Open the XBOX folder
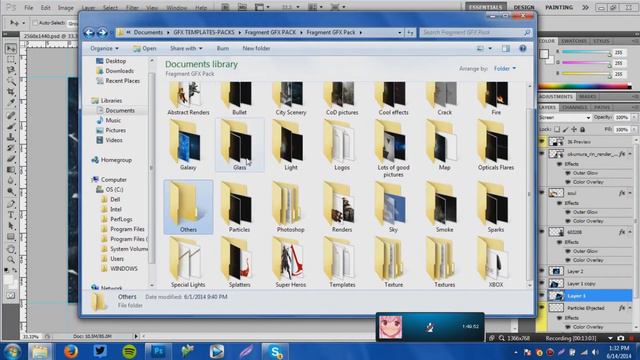Image resolution: width=640 pixels, height=360 pixels. pos(496,262)
